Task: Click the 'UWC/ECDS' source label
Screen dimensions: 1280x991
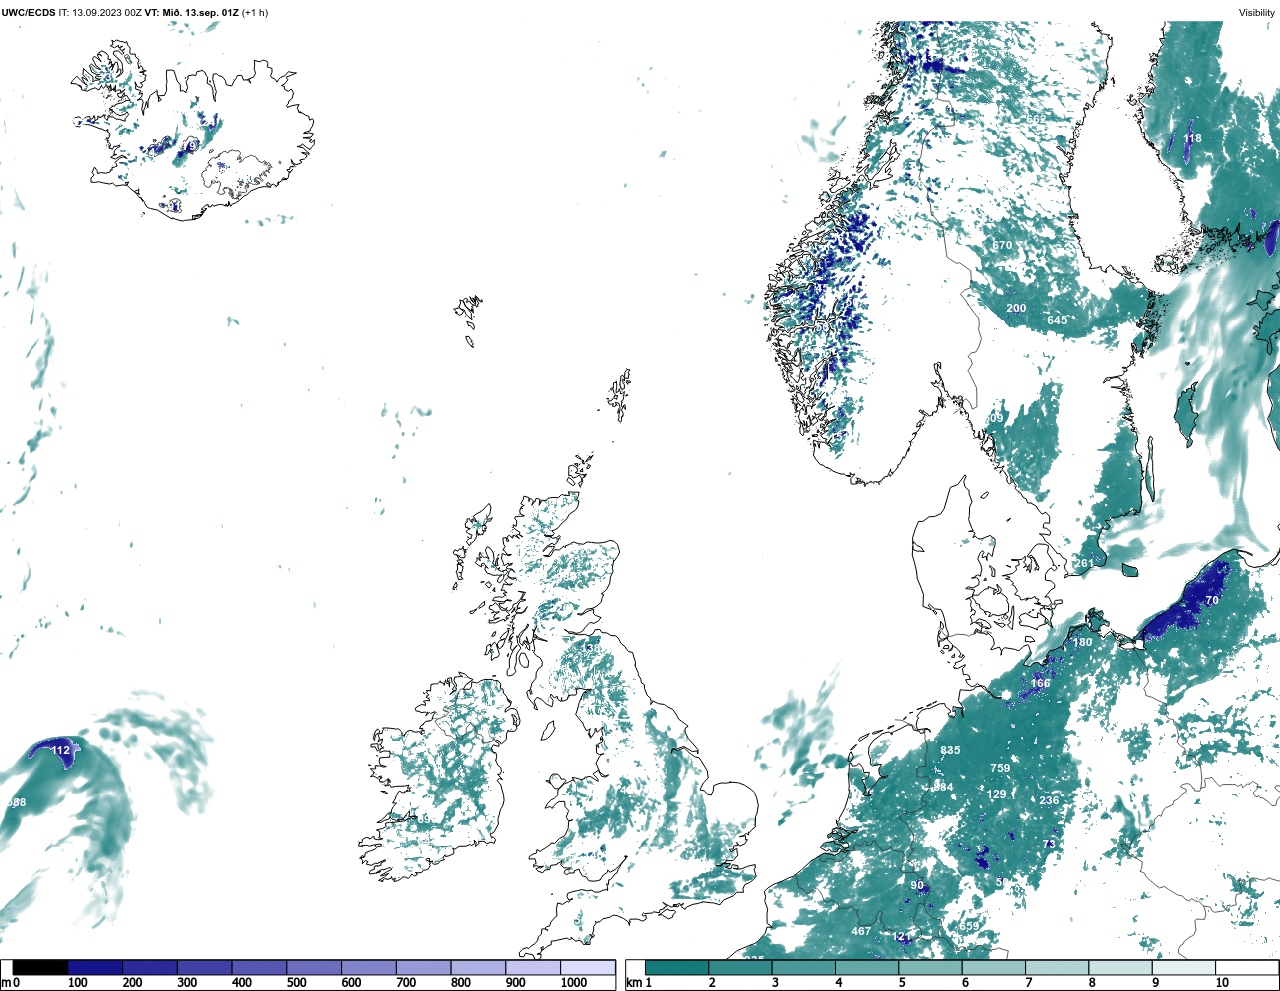Action: pos(28,12)
